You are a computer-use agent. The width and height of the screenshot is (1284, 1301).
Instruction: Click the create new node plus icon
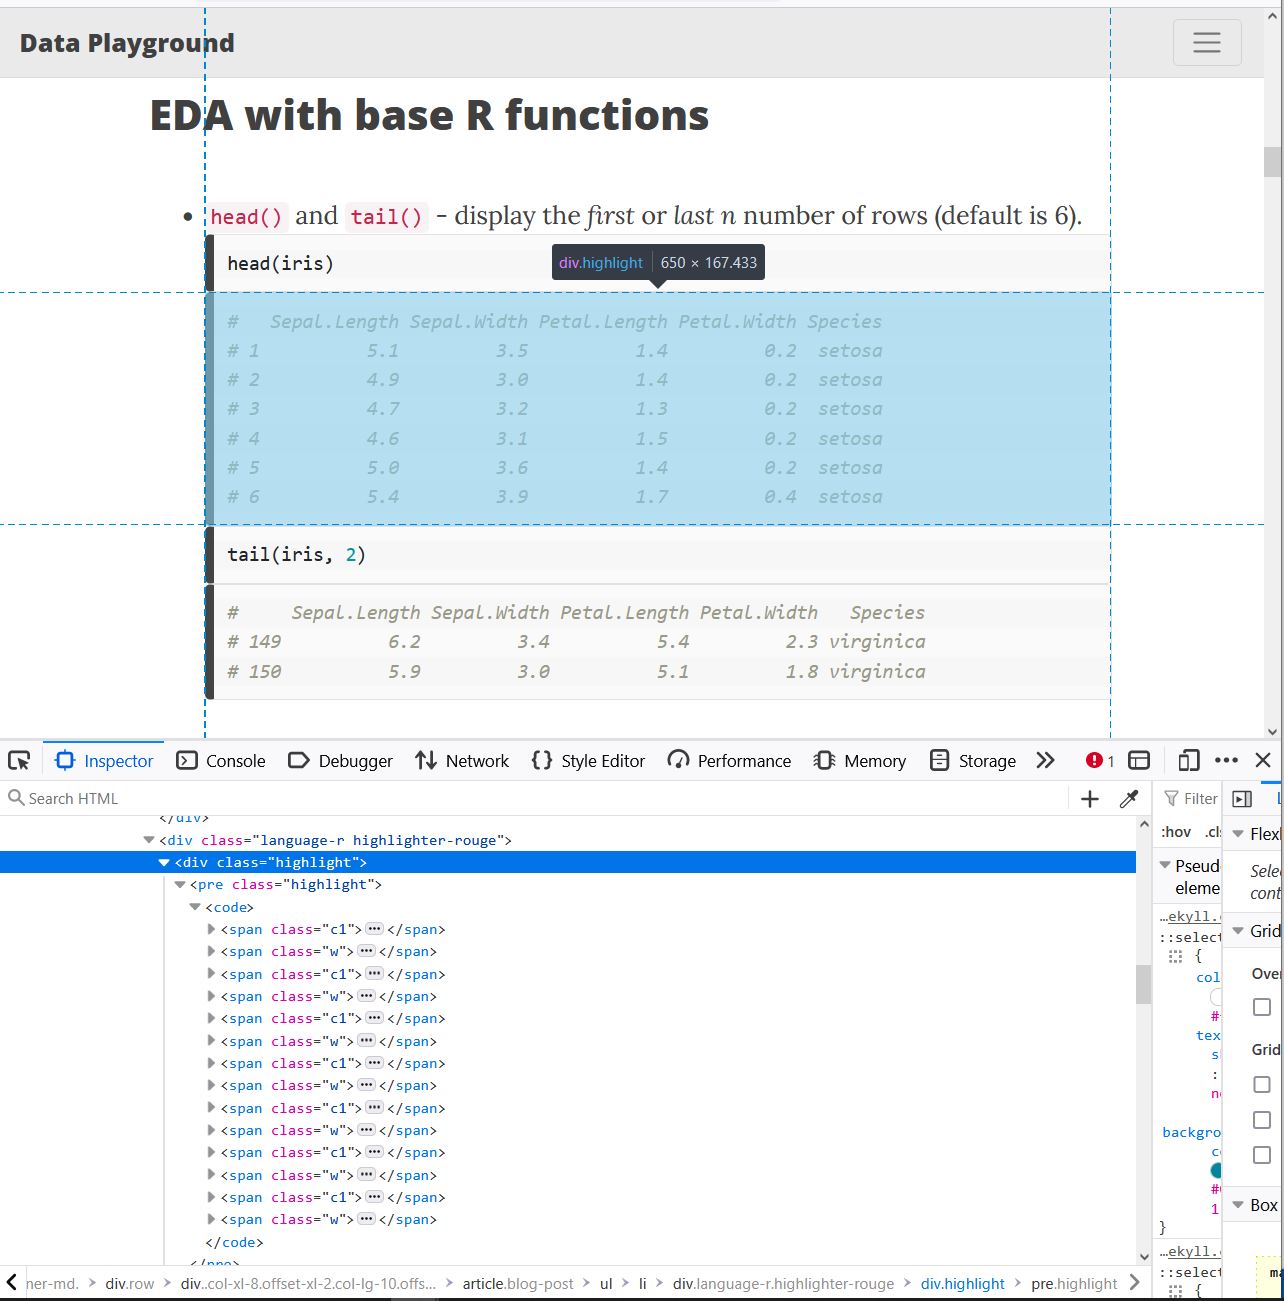click(x=1090, y=798)
